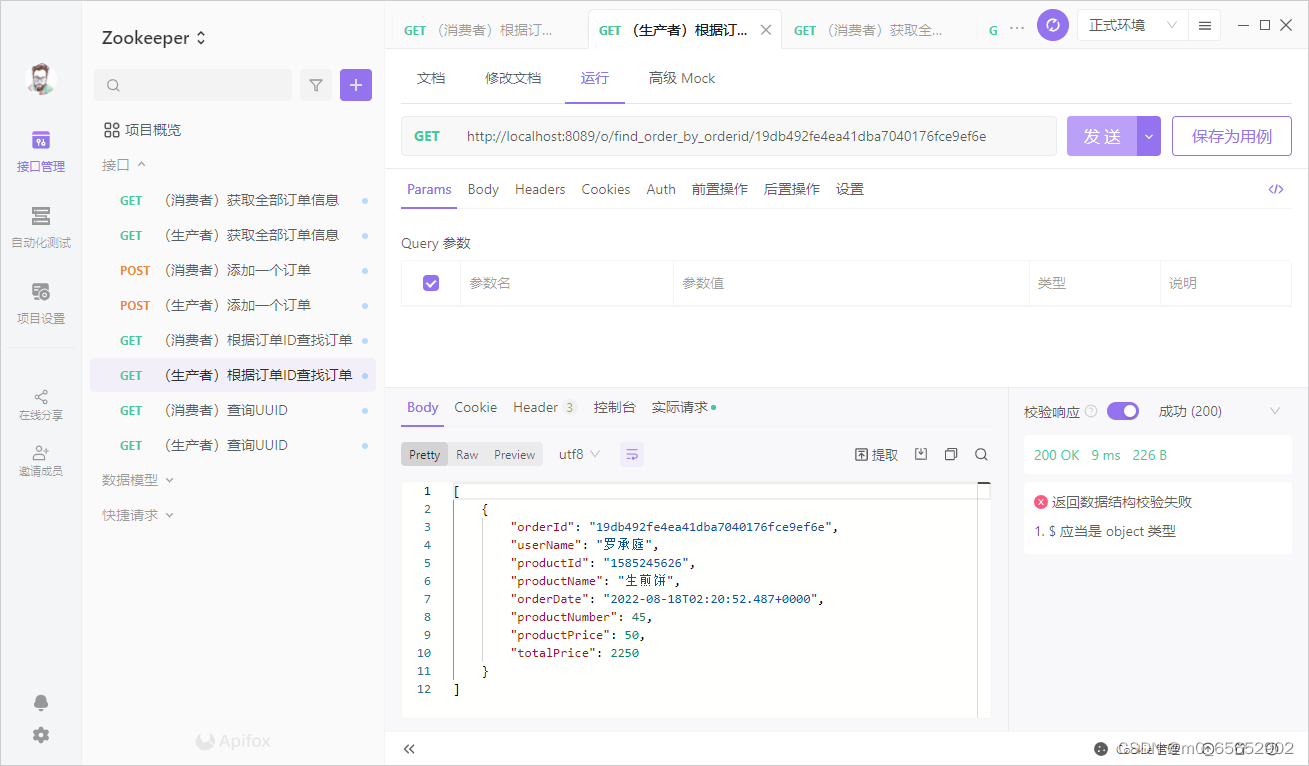The image size is (1309, 766).
Task: Open the 自动化测试 sidebar section
Action: point(40,227)
